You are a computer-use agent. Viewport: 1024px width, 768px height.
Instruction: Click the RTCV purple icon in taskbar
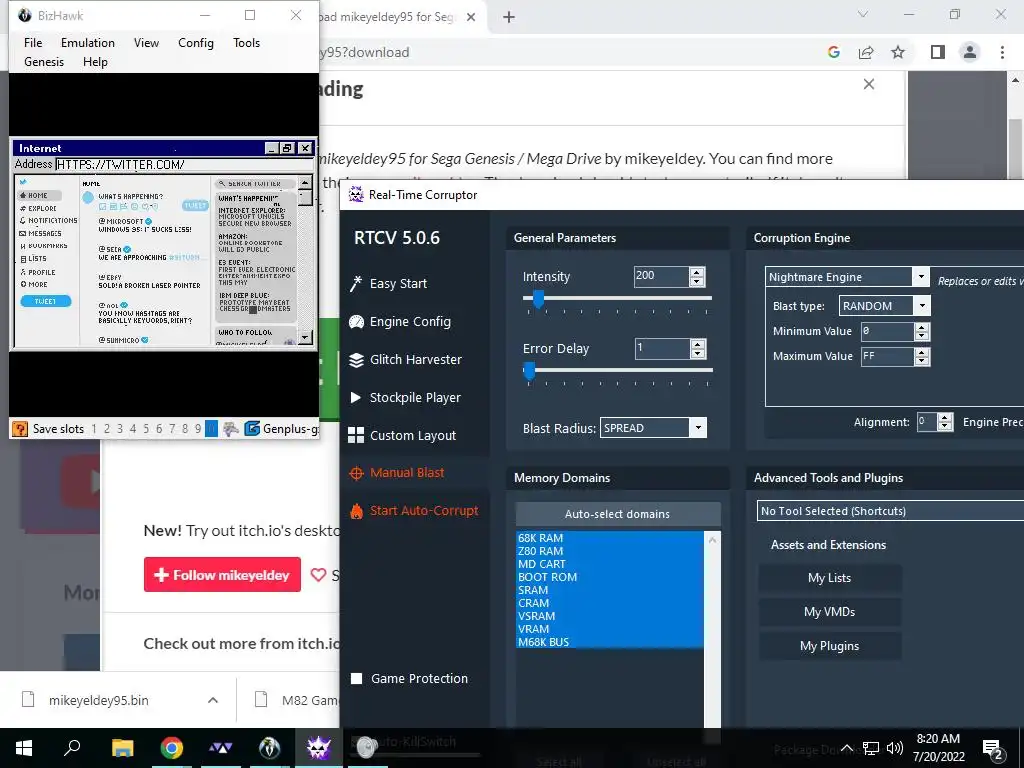tap(318, 748)
